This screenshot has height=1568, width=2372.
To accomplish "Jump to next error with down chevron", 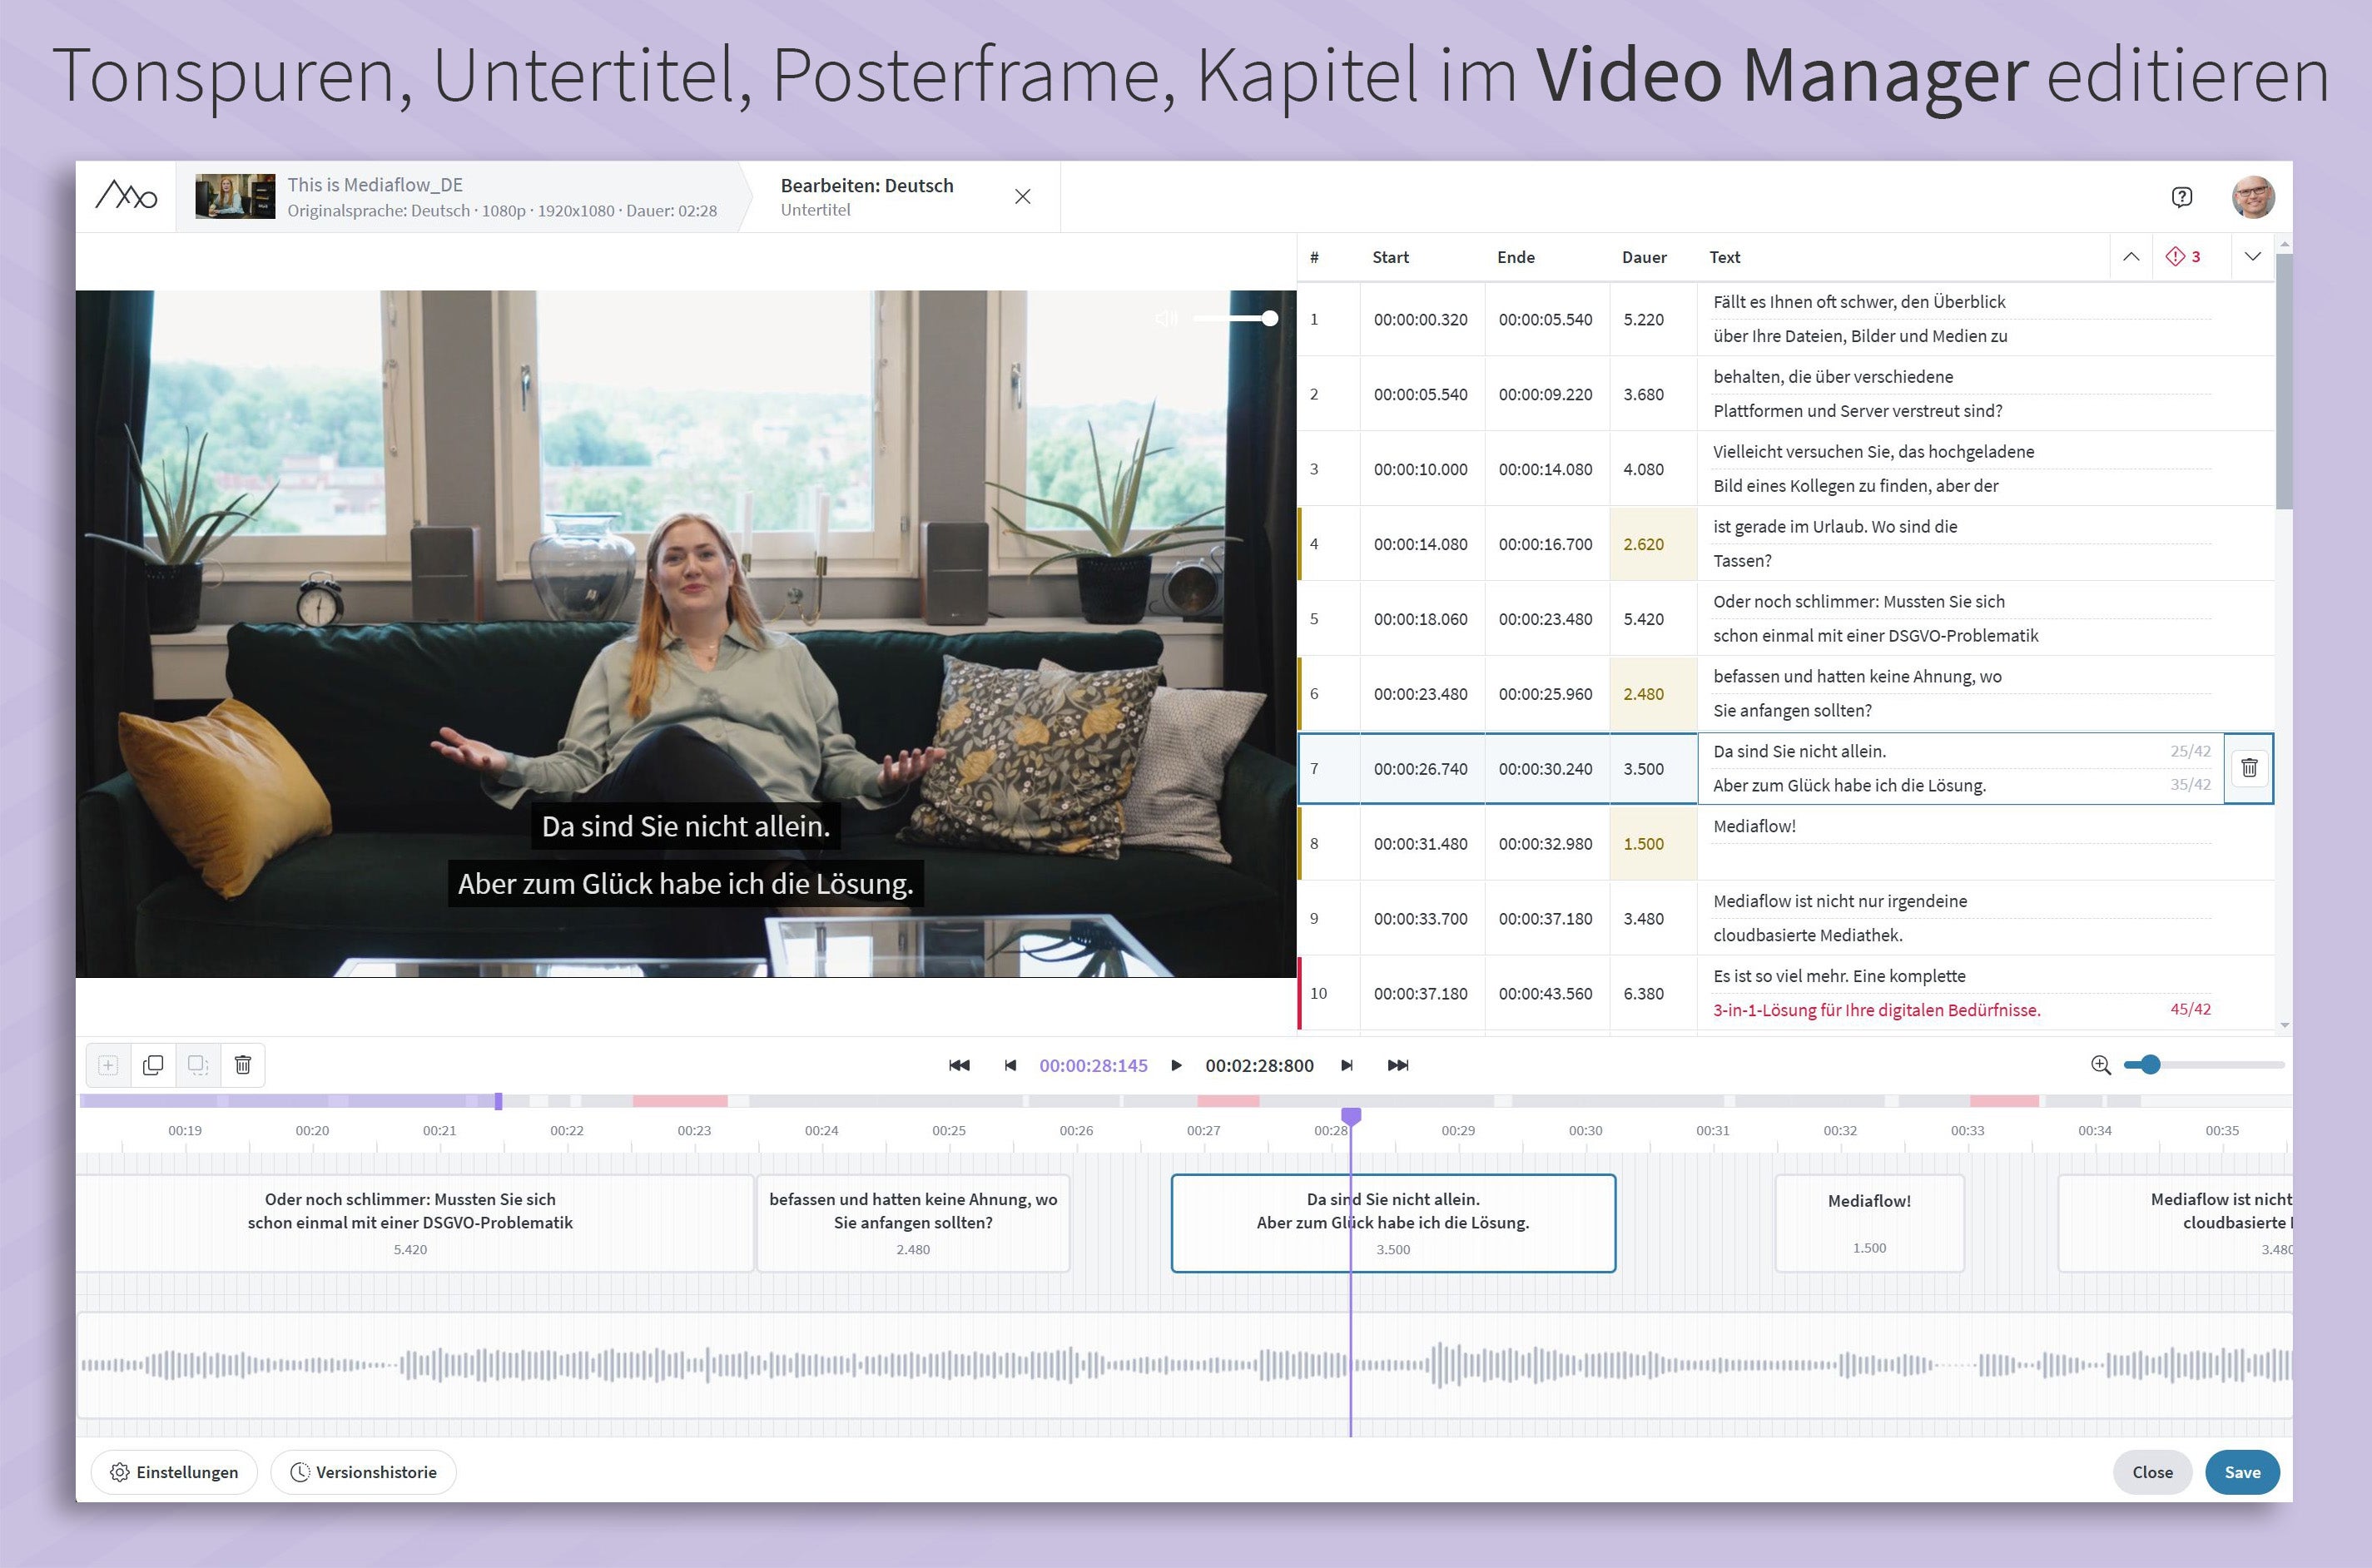I will pyautogui.click(x=2252, y=257).
